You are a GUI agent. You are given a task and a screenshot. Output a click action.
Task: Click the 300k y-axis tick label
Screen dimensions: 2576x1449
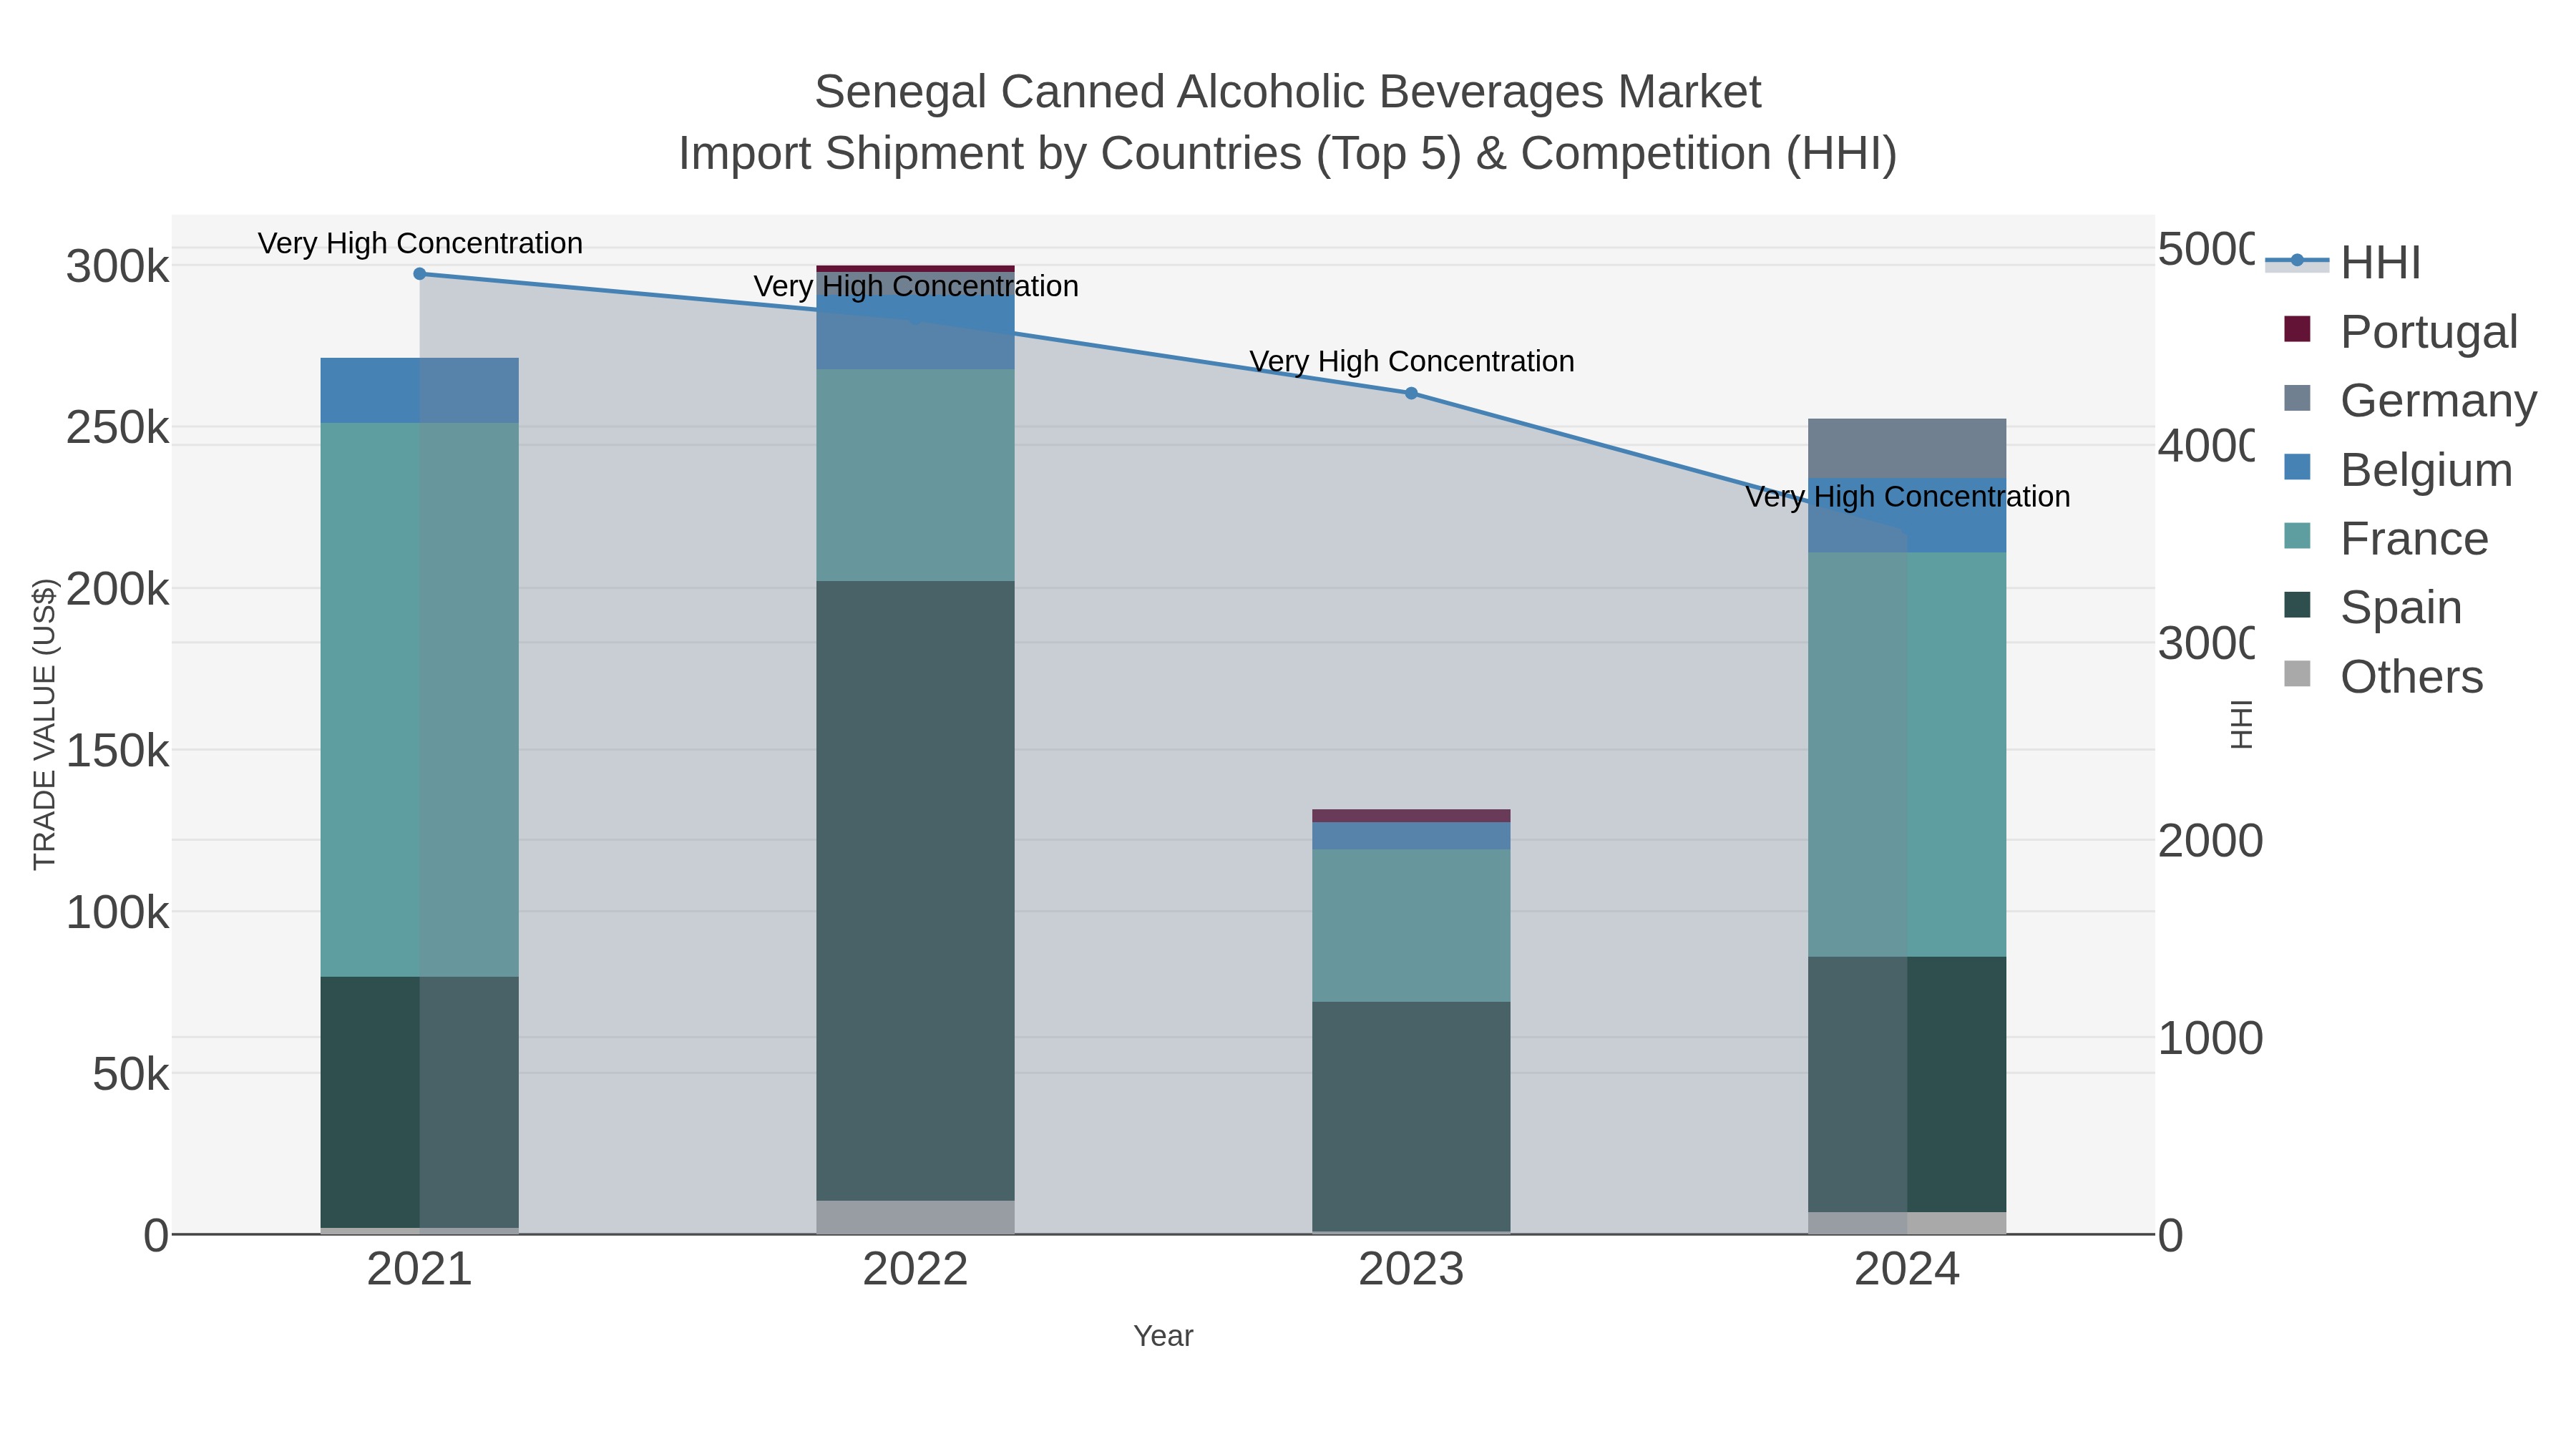click(118, 267)
